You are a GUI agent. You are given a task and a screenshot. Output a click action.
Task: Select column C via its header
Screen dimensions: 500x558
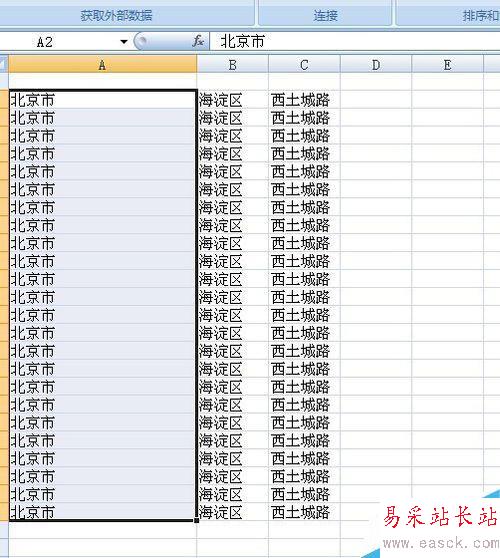point(304,65)
